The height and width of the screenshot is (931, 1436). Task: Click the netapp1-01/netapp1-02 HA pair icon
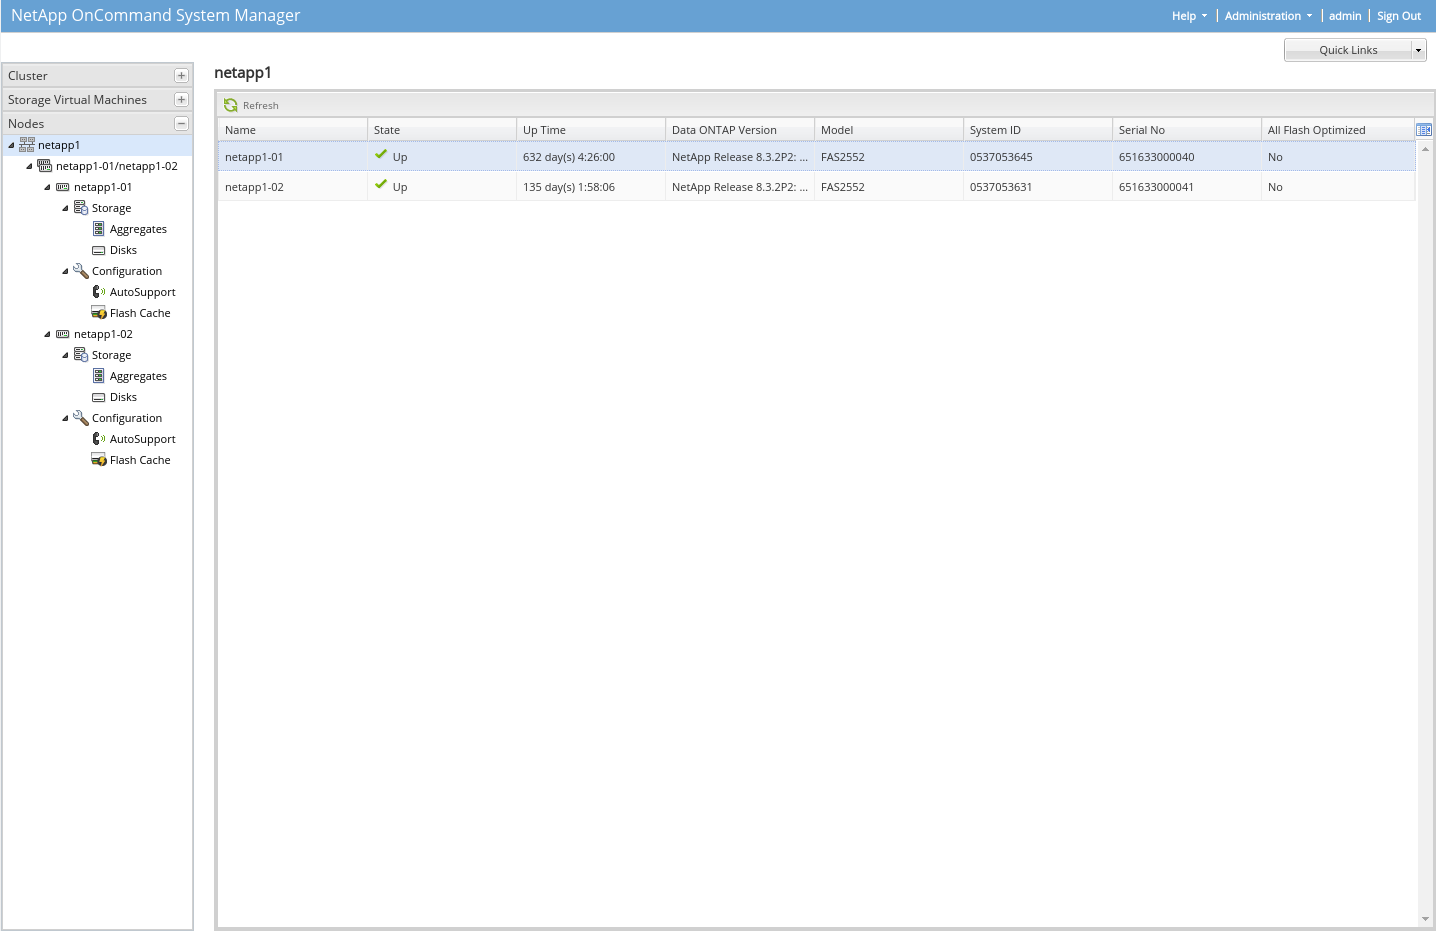click(x=45, y=166)
